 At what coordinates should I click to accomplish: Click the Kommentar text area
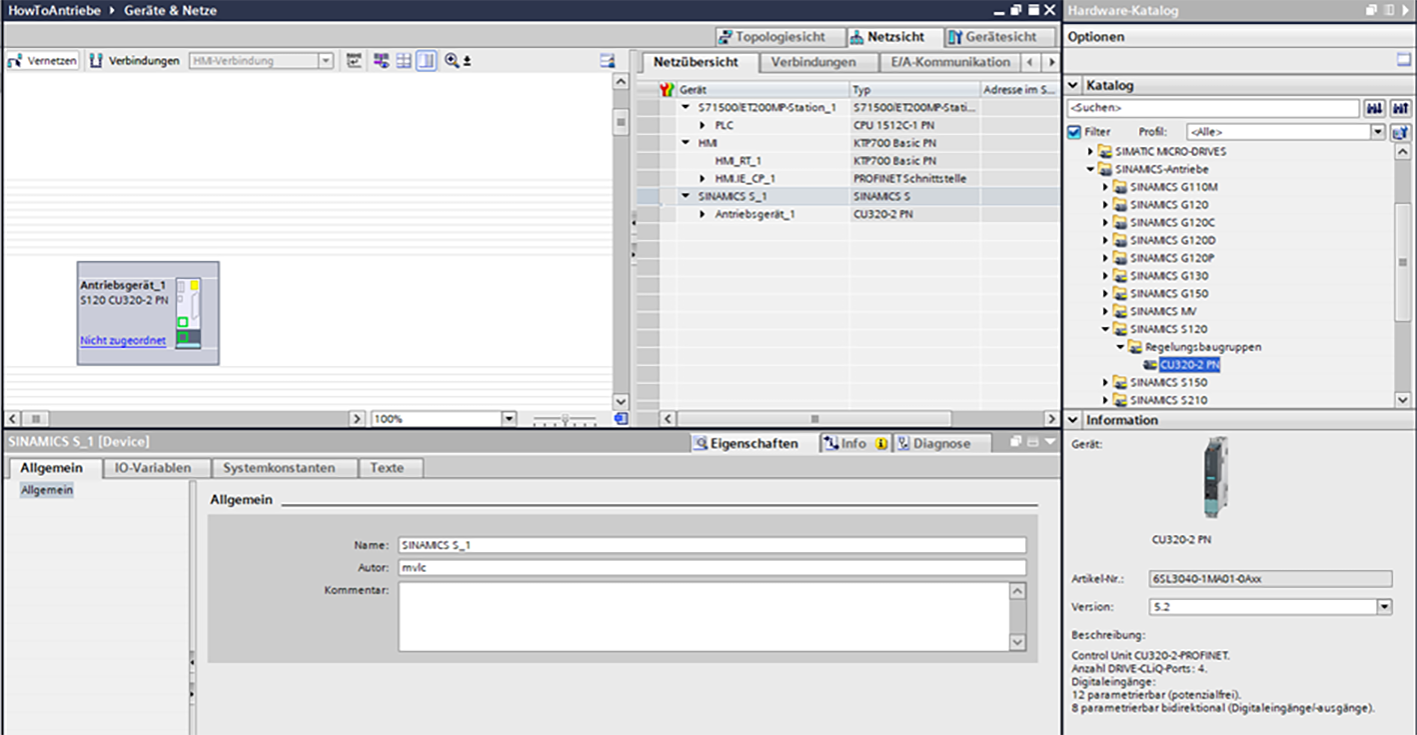point(704,617)
